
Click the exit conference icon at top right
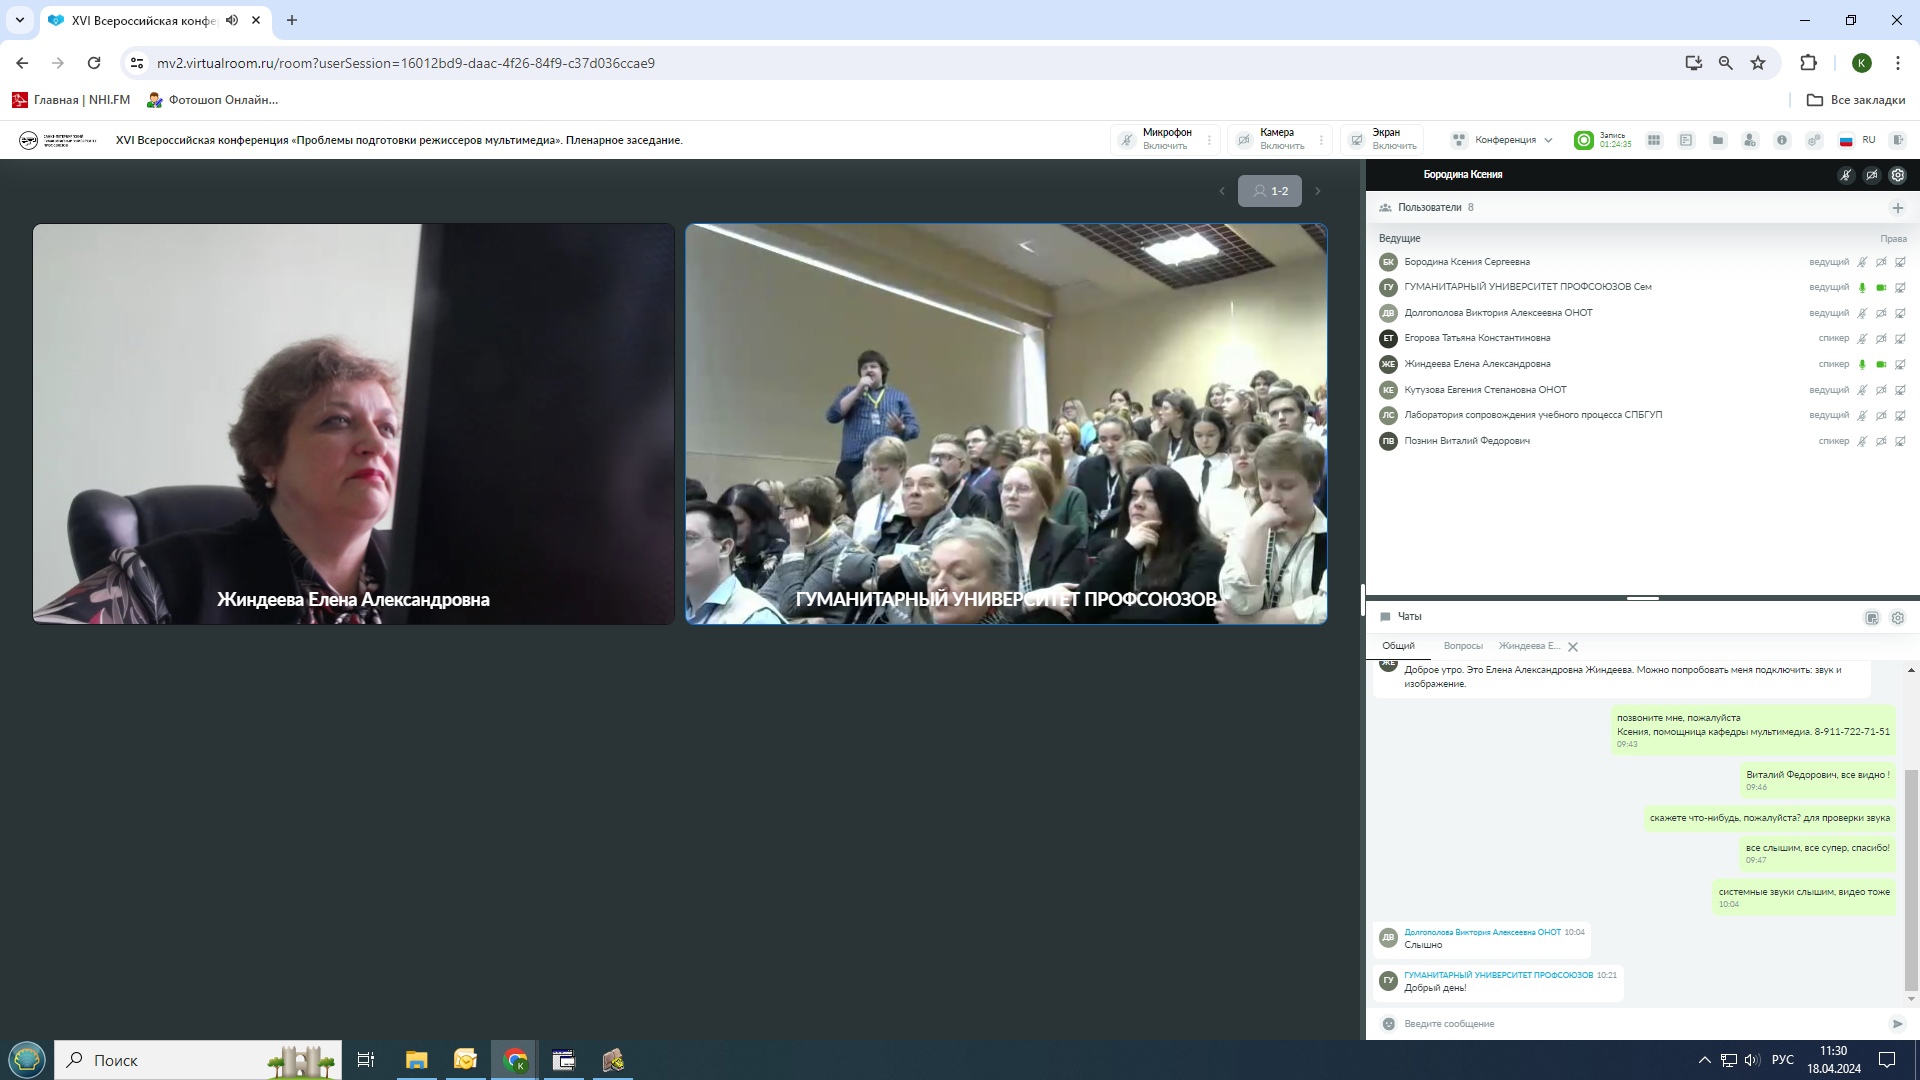pyautogui.click(x=1898, y=140)
